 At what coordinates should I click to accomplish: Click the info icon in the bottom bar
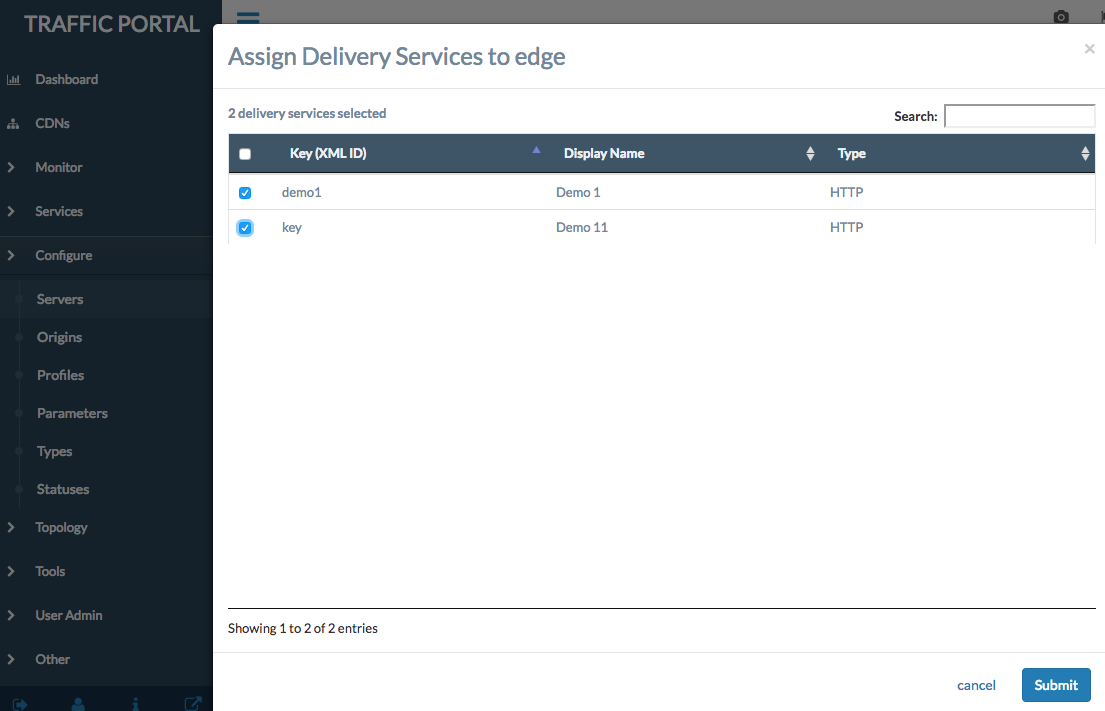click(136, 703)
